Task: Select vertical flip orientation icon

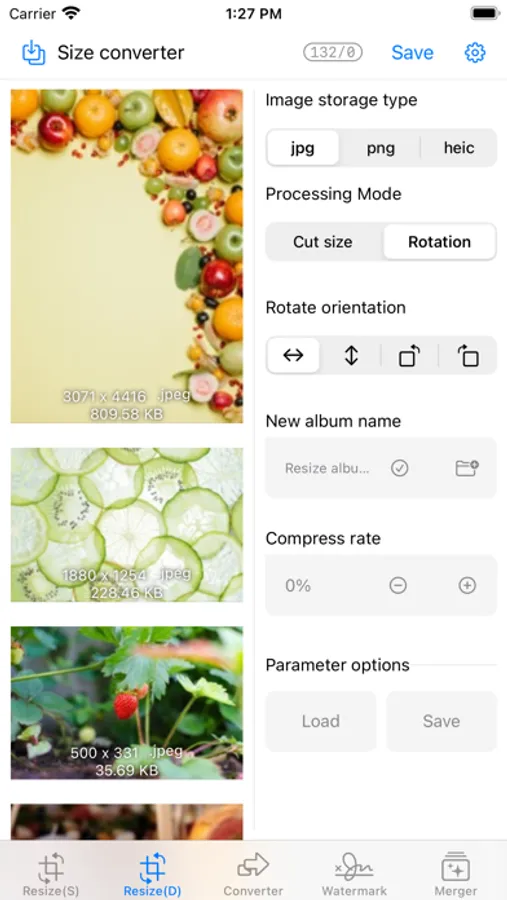Action: tap(351, 355)
